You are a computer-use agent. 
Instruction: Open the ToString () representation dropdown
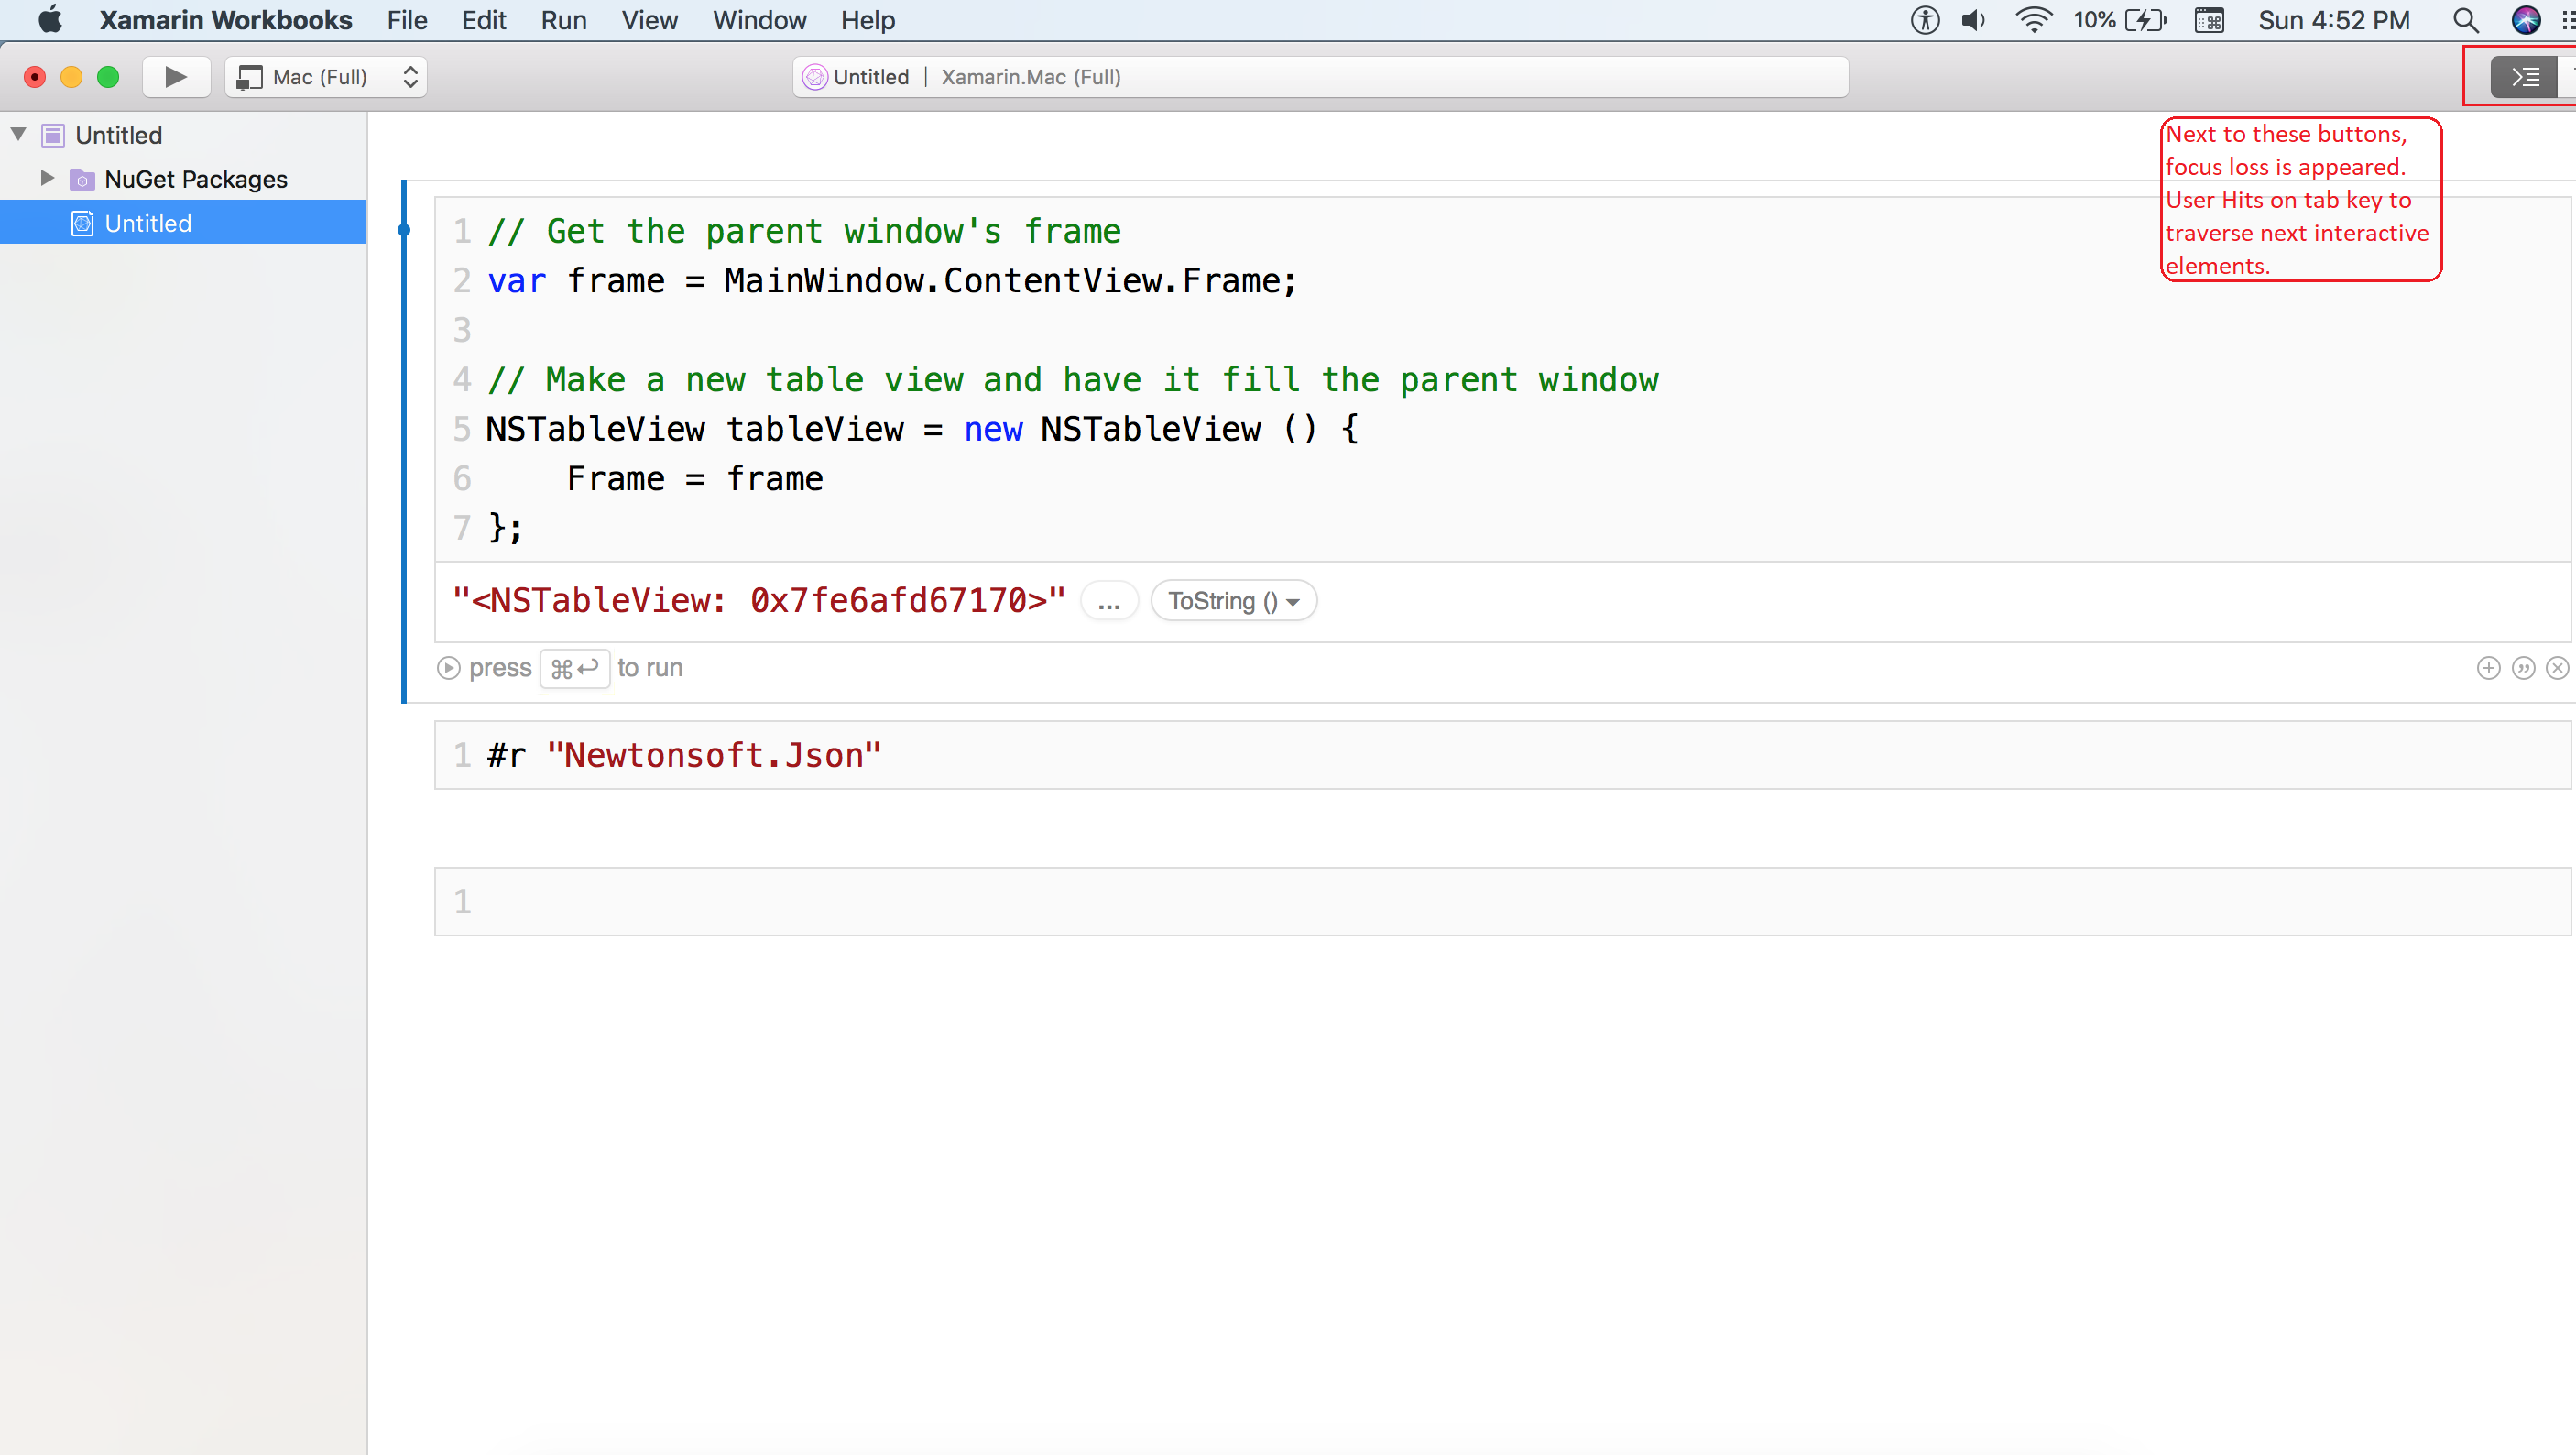[x=1233, y=600]
